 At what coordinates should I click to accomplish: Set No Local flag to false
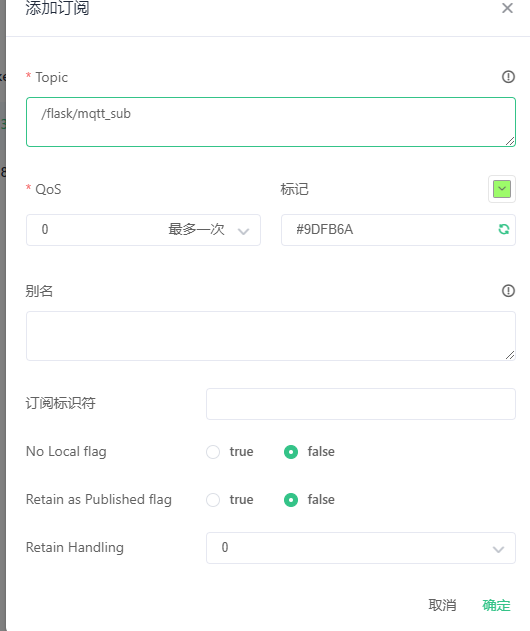coord(291,452)
